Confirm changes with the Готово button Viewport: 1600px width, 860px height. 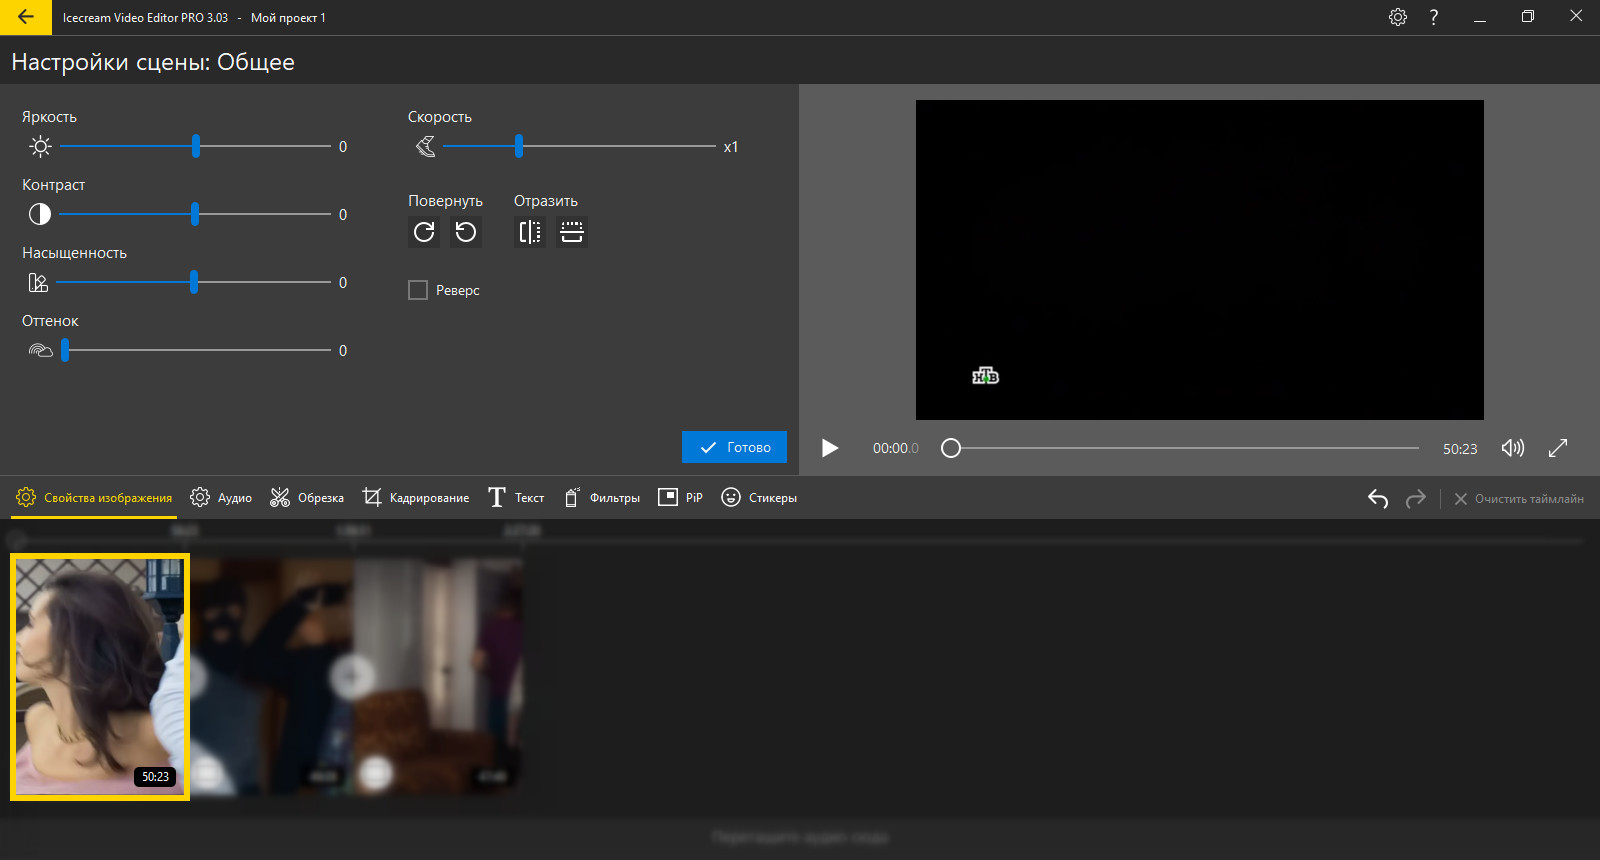click(734, 447)
